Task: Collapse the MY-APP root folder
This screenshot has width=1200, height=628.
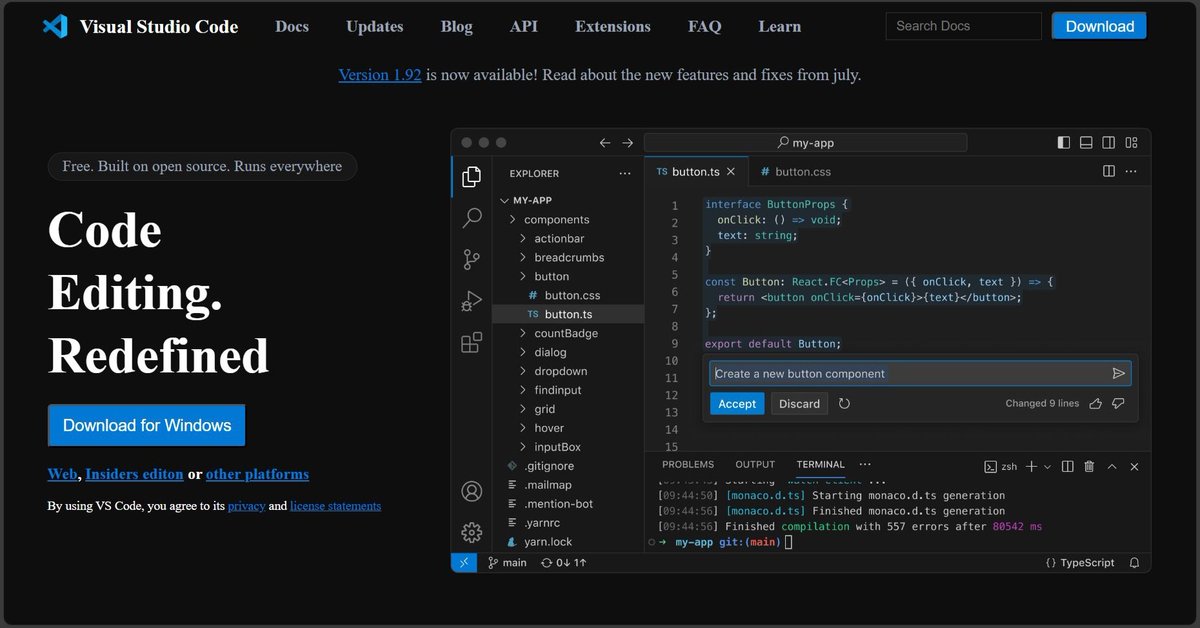Action: pos(504,200)
